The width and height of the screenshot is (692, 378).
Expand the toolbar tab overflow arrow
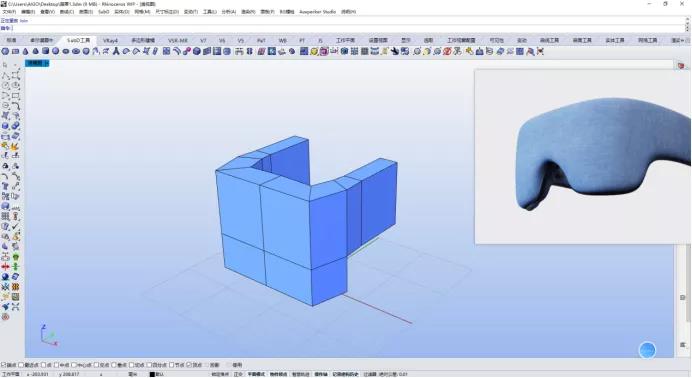[x=684, y=40]
